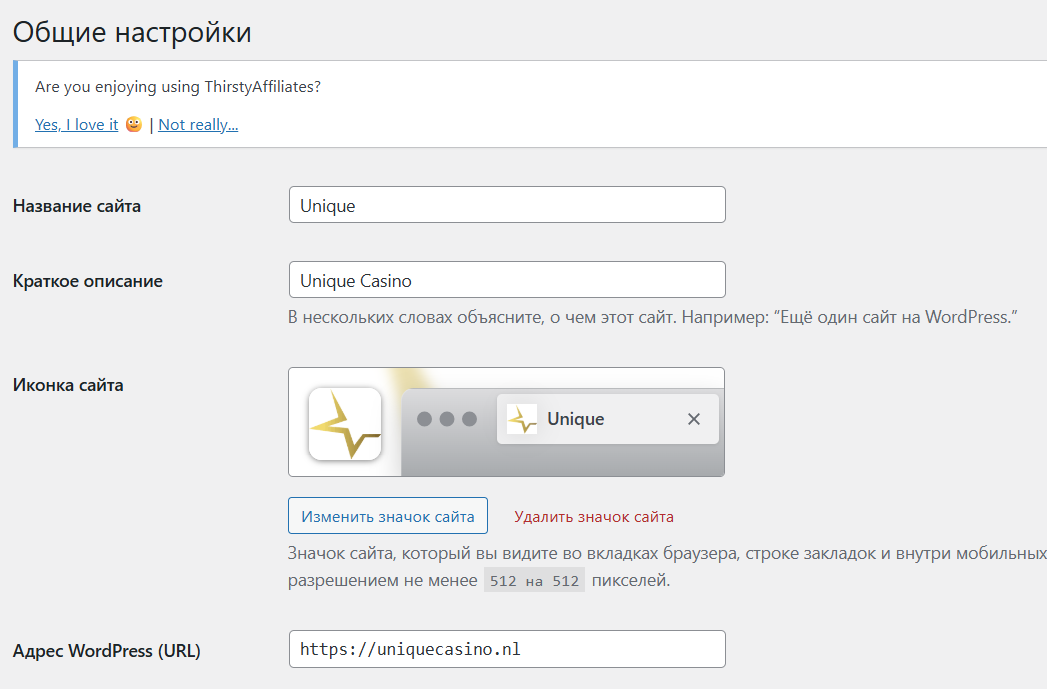Focus the Название сайта input containing Unique
1047x689 pixels.
507,204
